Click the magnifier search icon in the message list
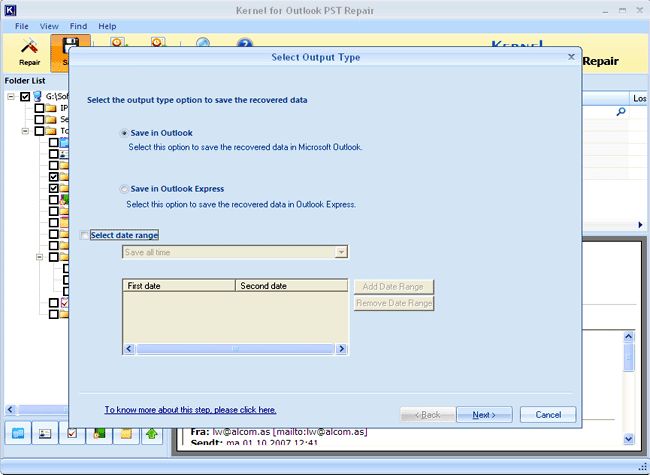Viewport: 650px width, 475px height. pyautogui.click(x=621, y=111)
